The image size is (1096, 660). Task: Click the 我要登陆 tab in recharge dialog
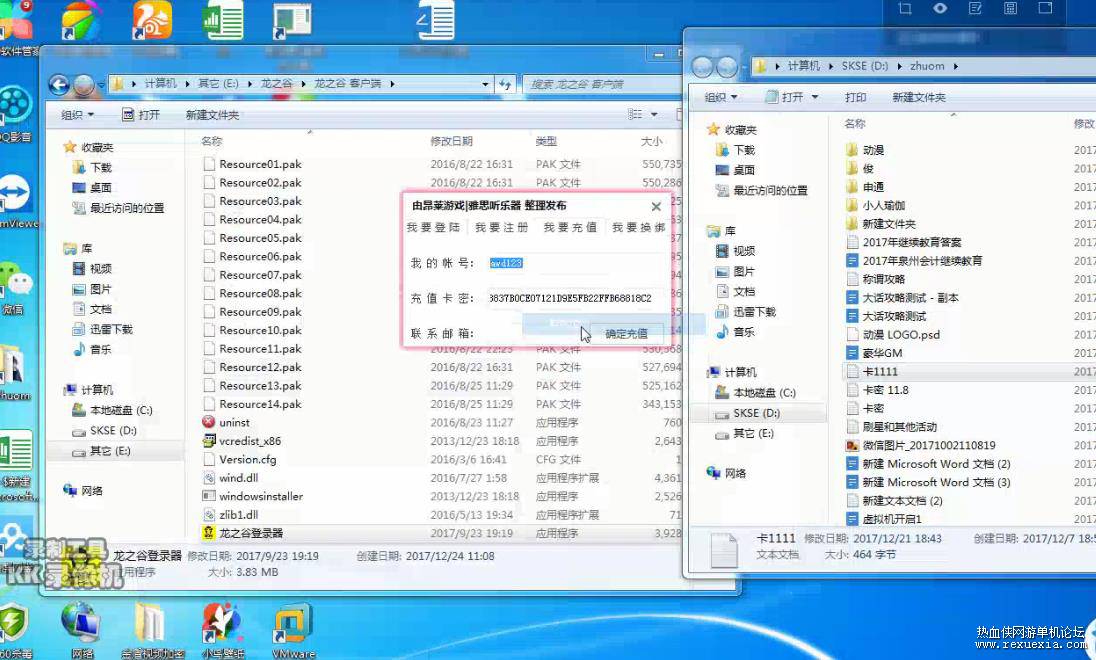(x=433, y=227)
